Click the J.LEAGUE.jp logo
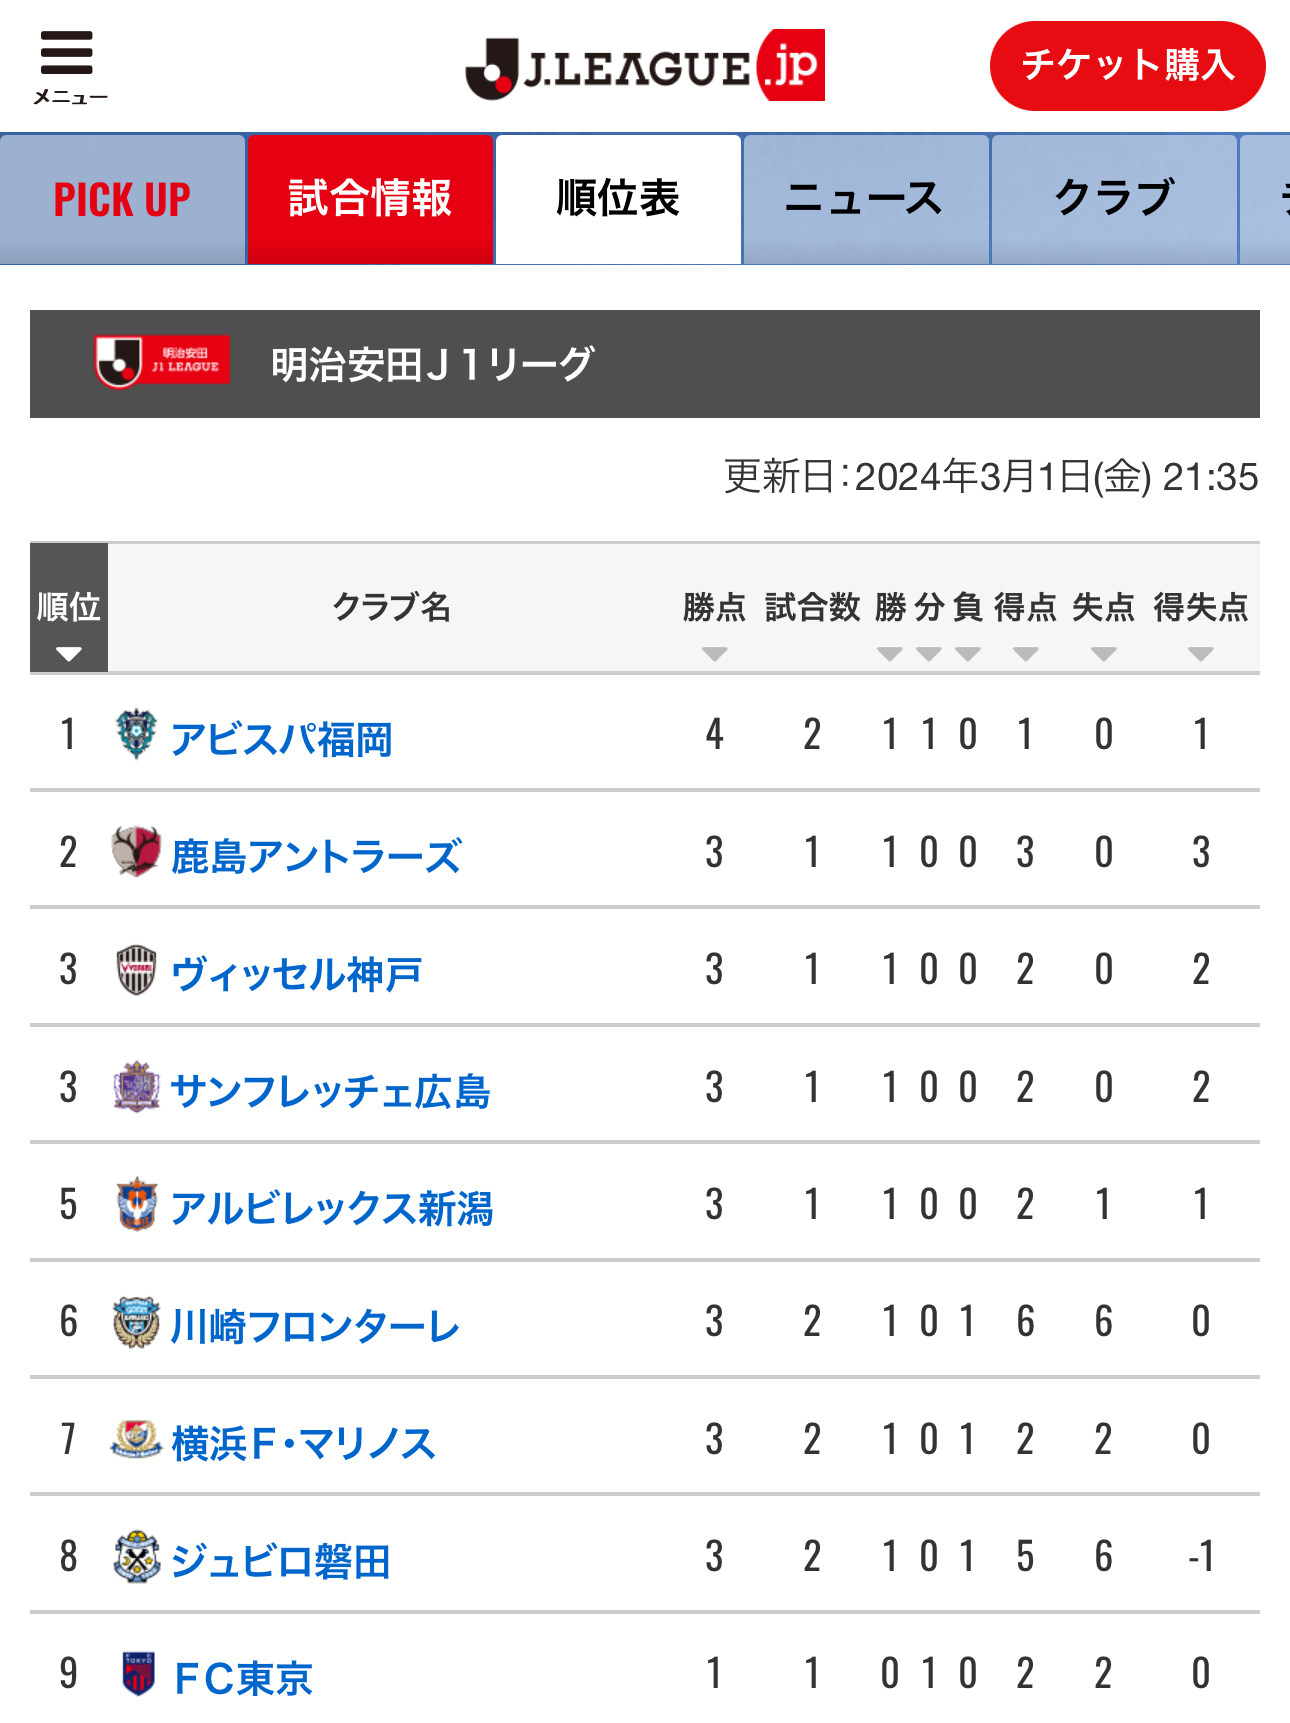This screenshot has height=1723, width=1290. pyautogui.click(x=645, y=66)
